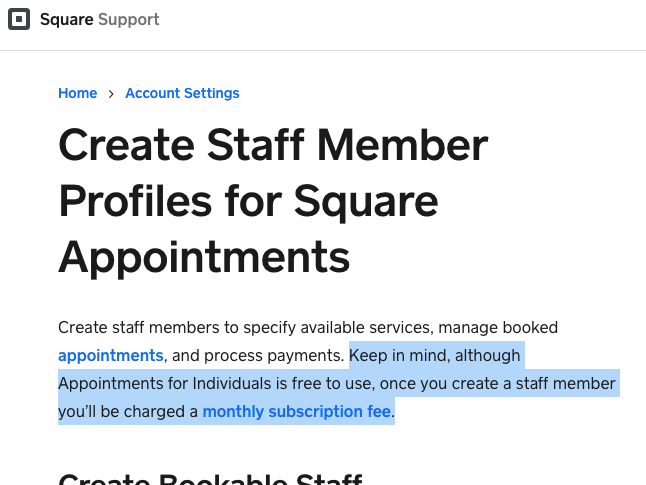Open the monthly subscription fee link

(x=297, y=411)
